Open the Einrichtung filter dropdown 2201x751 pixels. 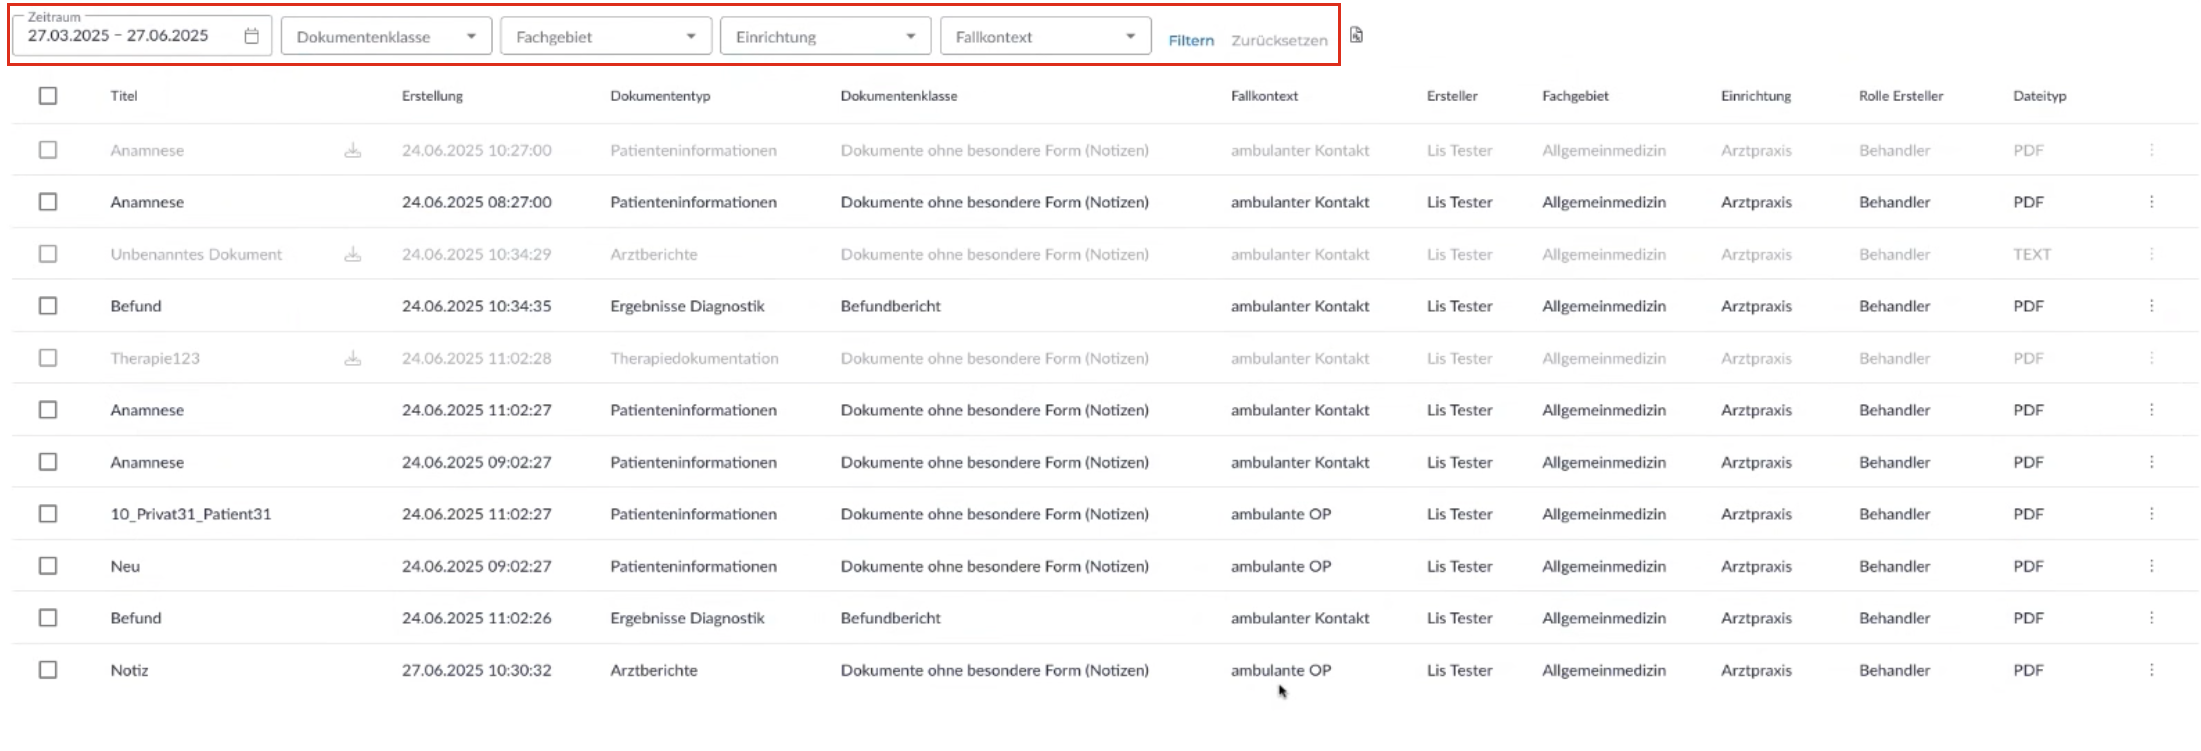(x=825, y=37)
